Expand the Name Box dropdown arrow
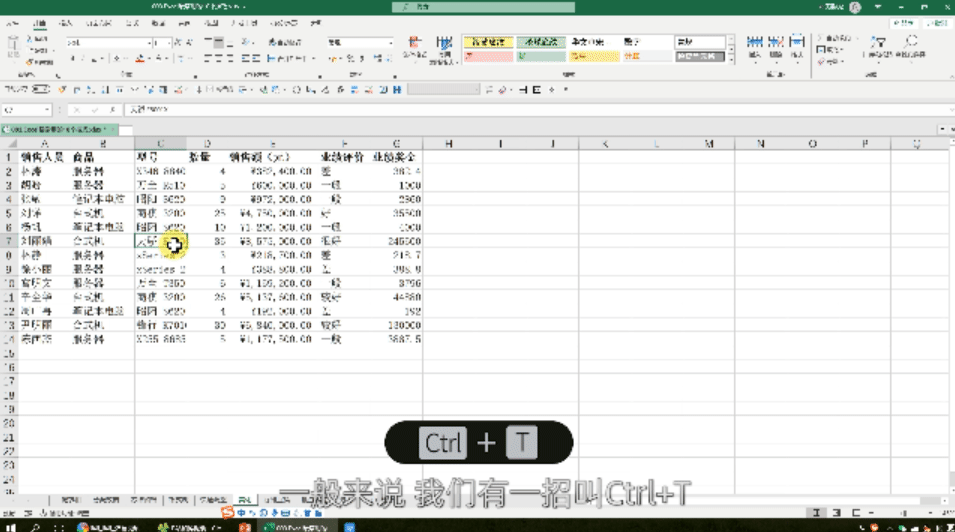955x532 pixels. click(x=46, y=109)
